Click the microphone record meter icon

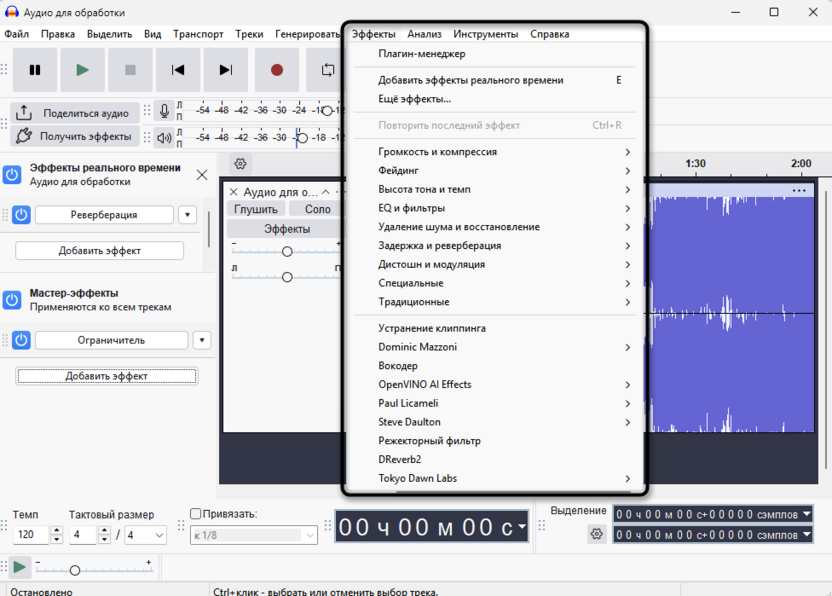point(164,111)
